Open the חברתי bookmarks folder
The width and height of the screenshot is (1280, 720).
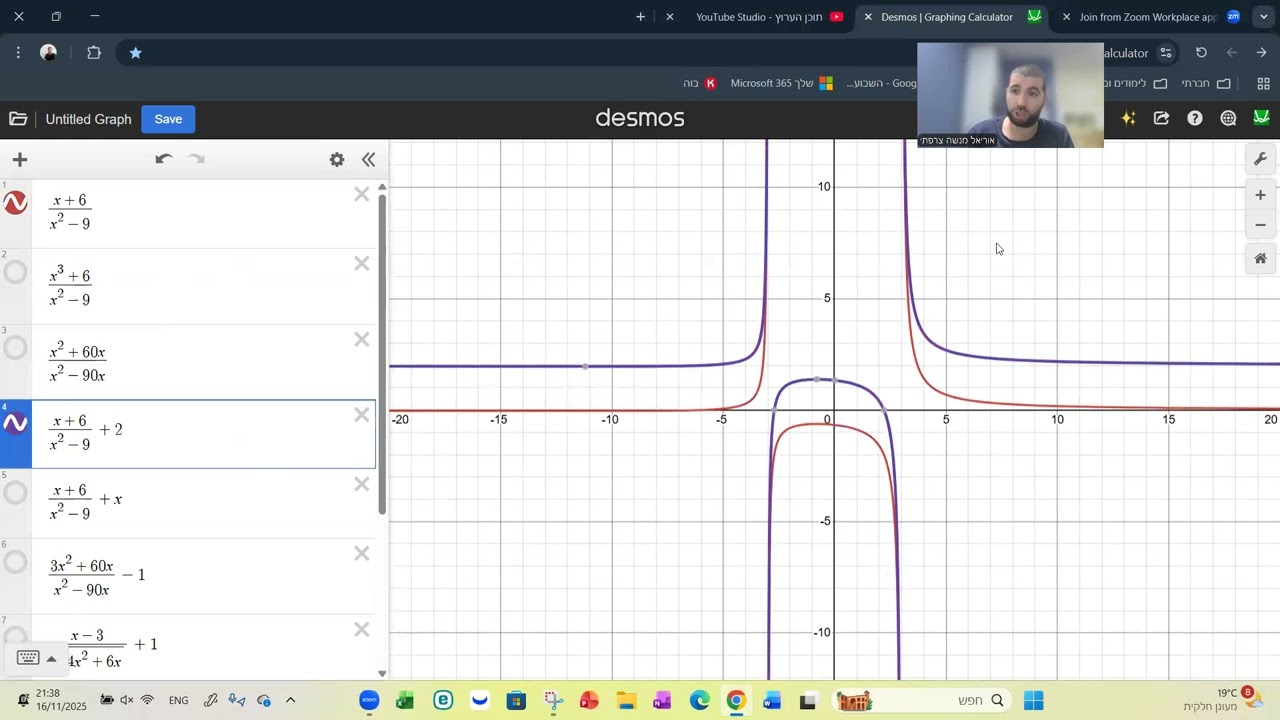pyautogui.click(x=1208, y=83)
